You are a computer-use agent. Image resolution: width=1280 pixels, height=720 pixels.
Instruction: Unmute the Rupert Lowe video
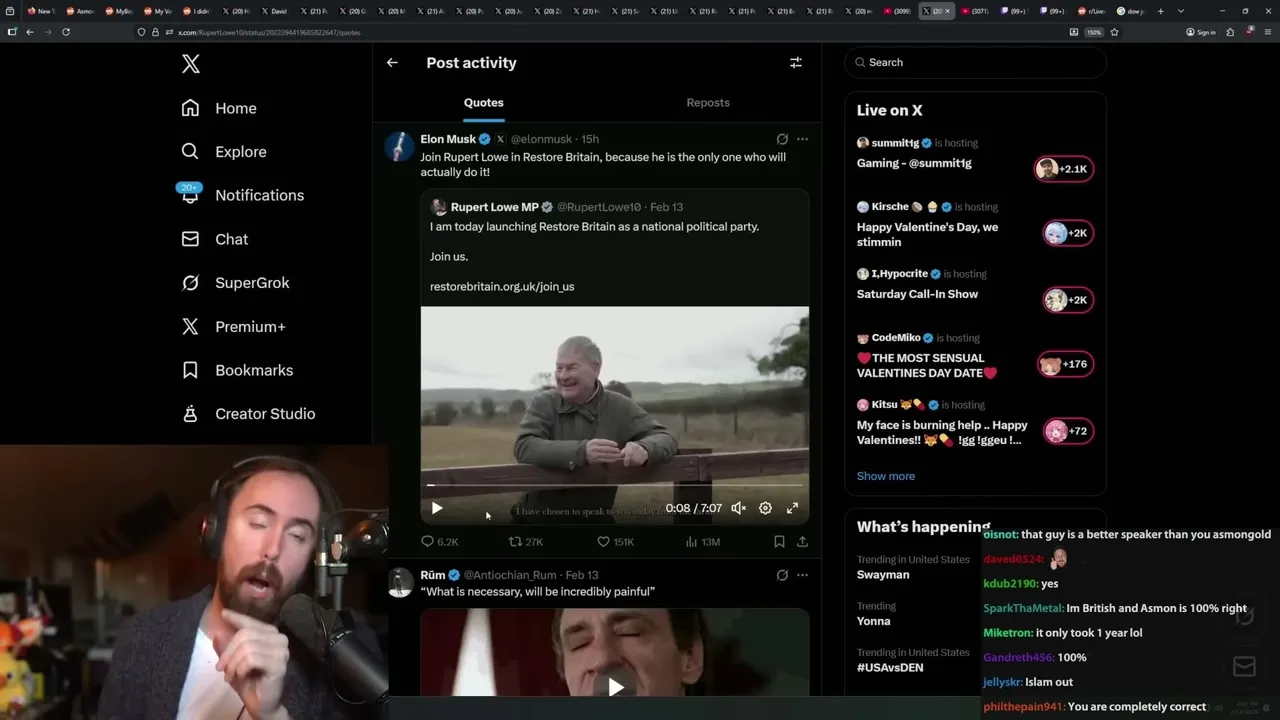pyautogui.click(x=739, y=508)
